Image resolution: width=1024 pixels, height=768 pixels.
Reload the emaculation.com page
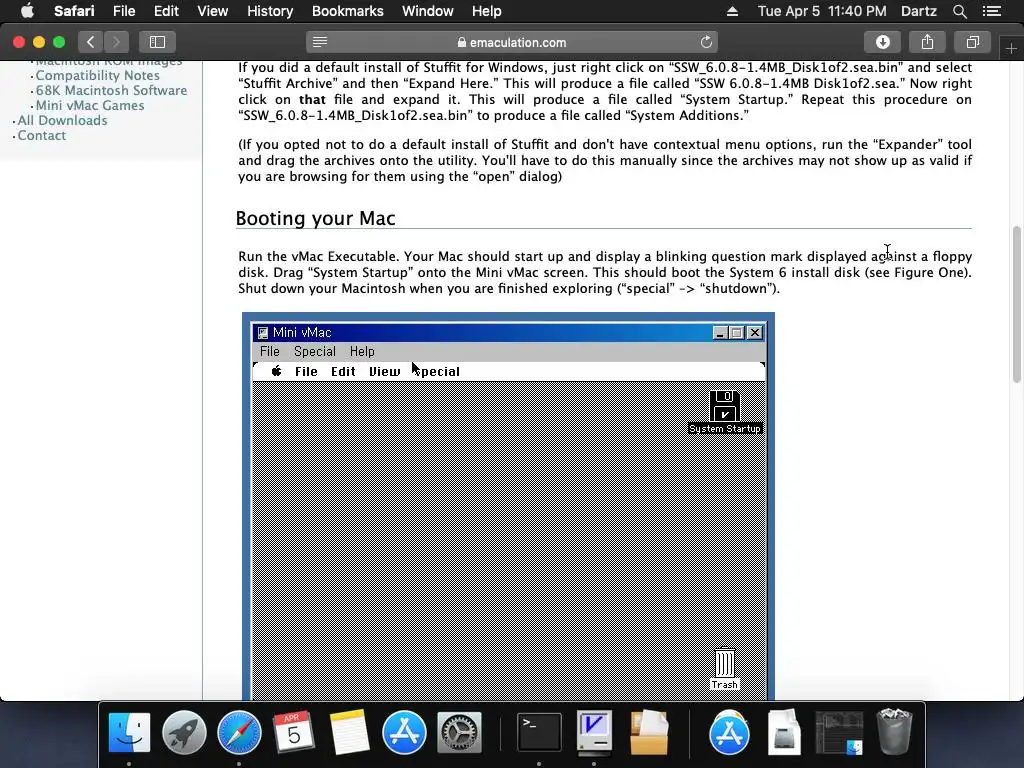(x=706, y=42)
